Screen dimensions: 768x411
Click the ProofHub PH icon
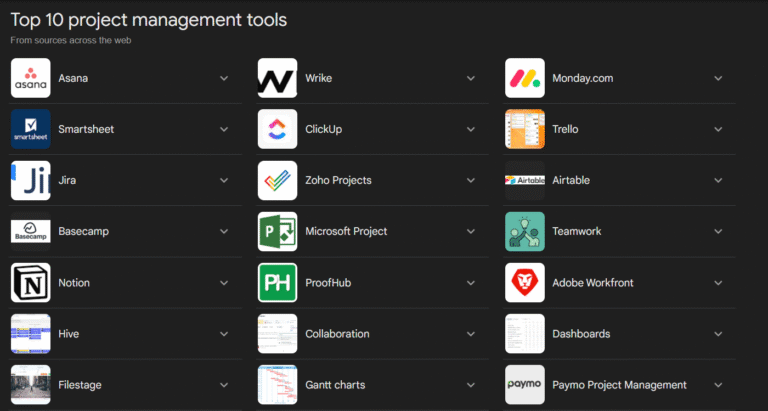click(x=277, y=283)
